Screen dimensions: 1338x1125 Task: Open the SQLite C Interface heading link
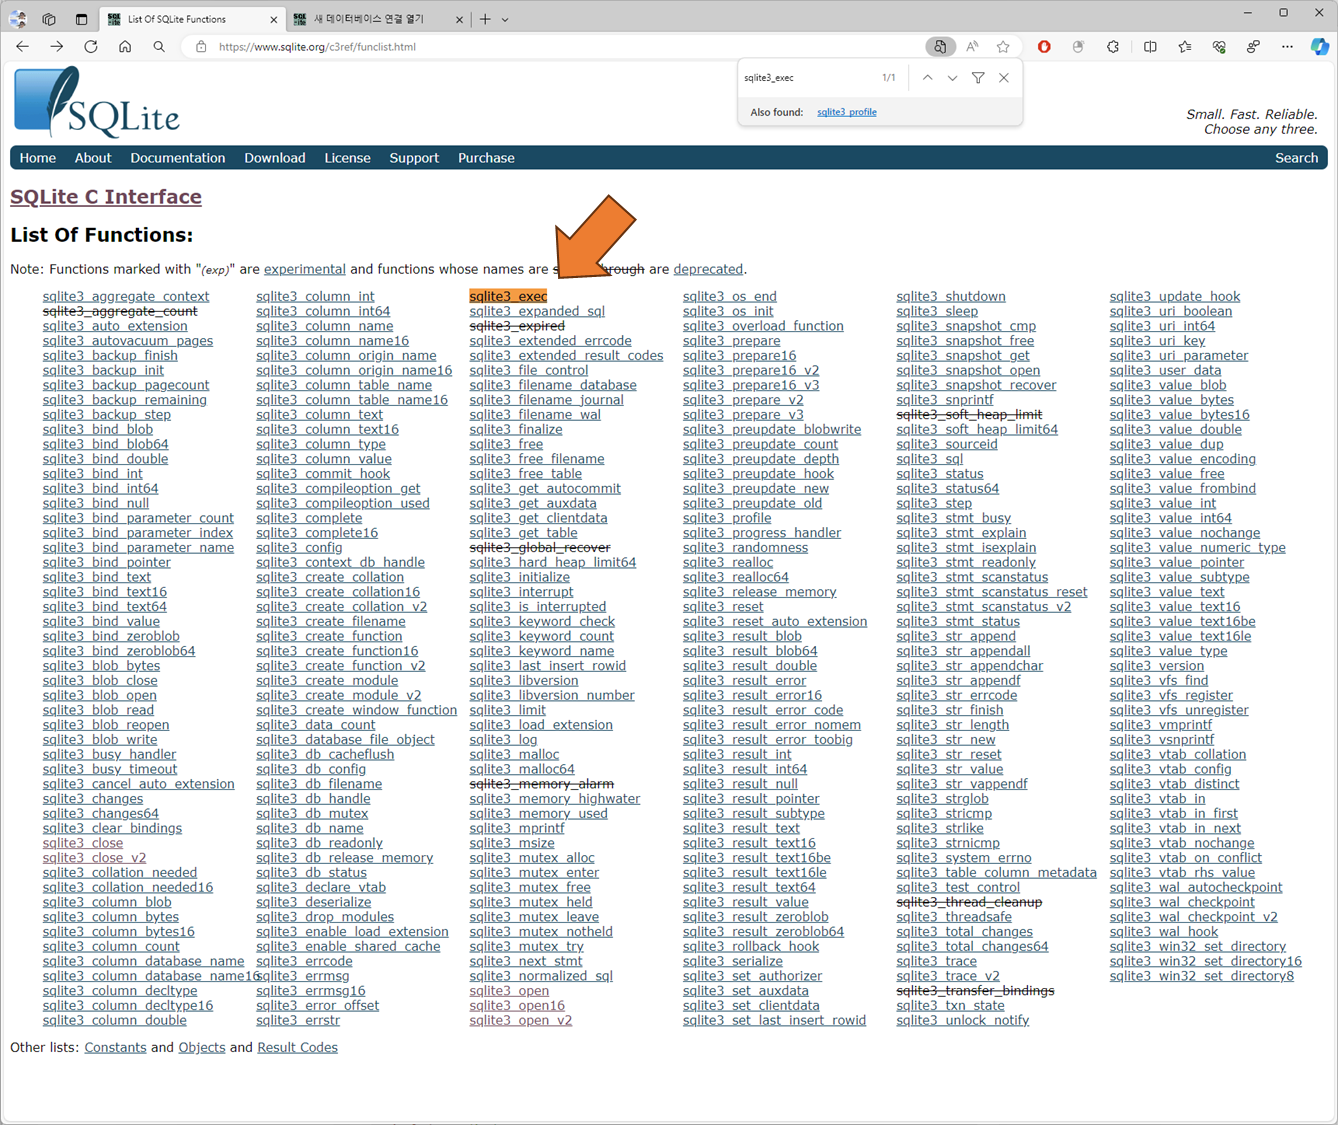[x=106, y=197]
